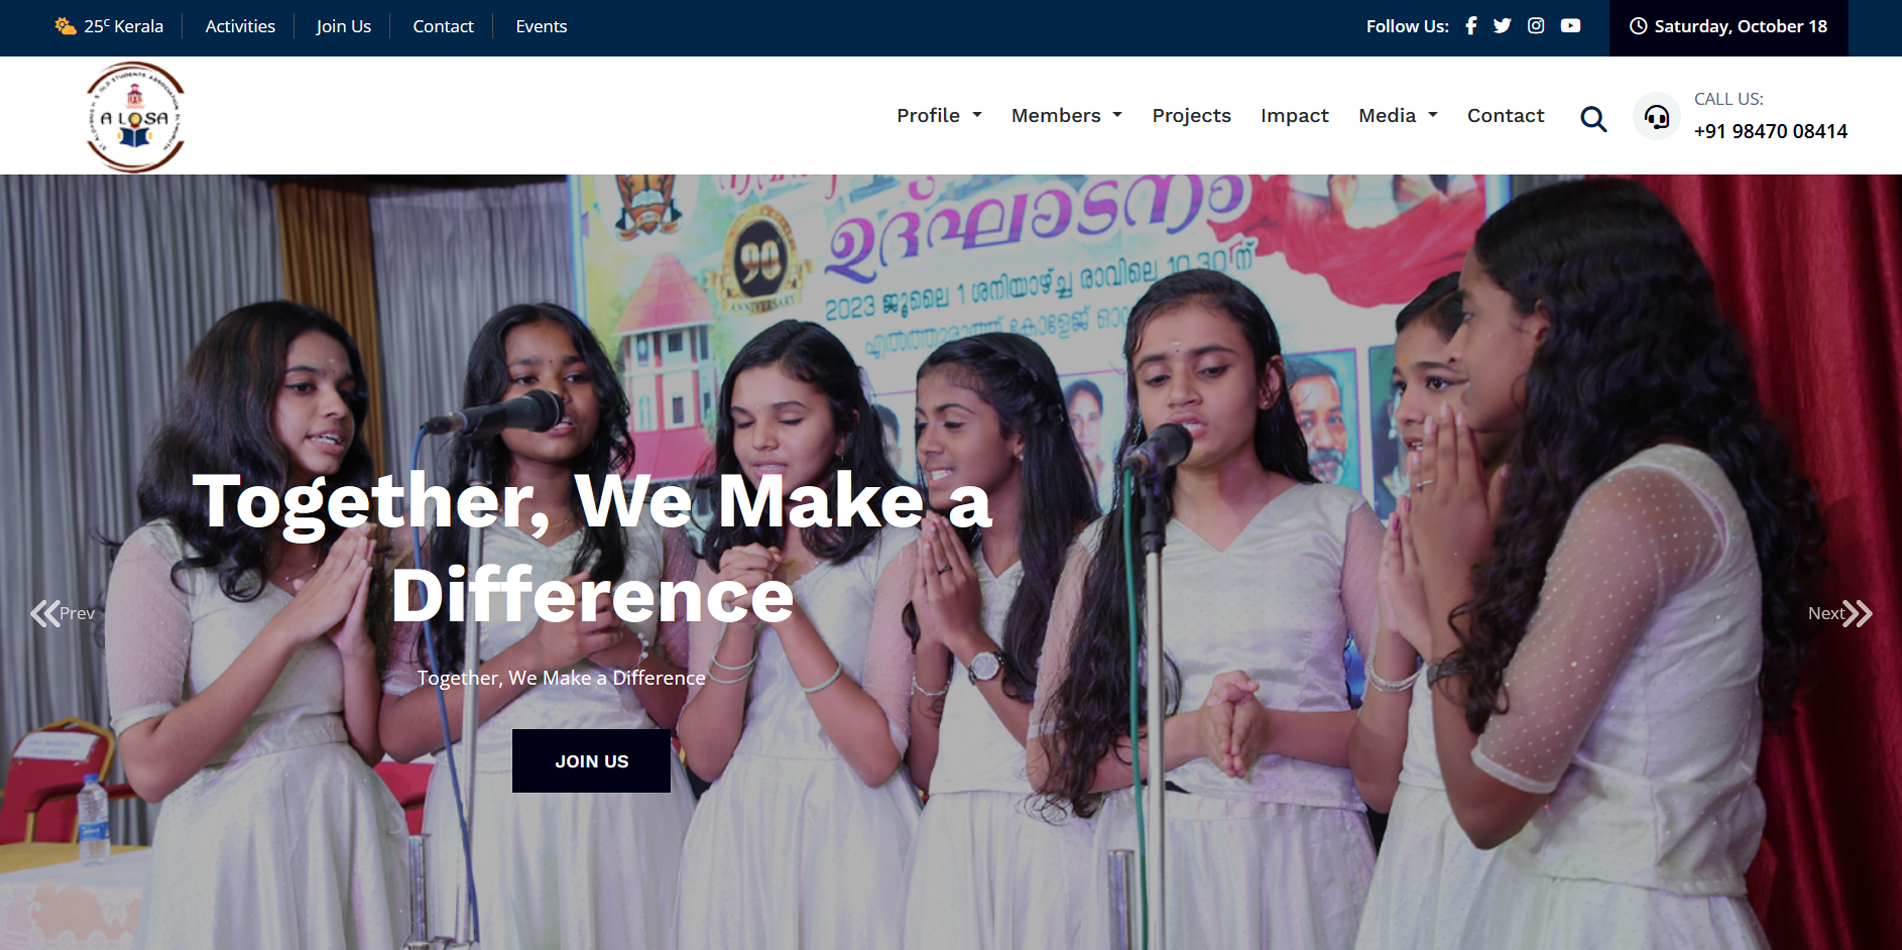Open the Twitter profile icon

(1502, 26)
